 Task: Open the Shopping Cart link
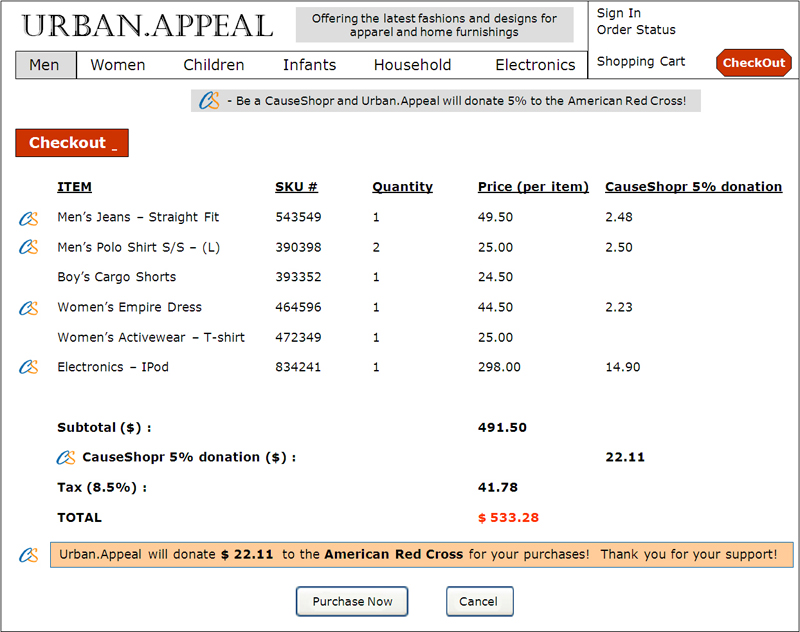[x=641, y=61]
